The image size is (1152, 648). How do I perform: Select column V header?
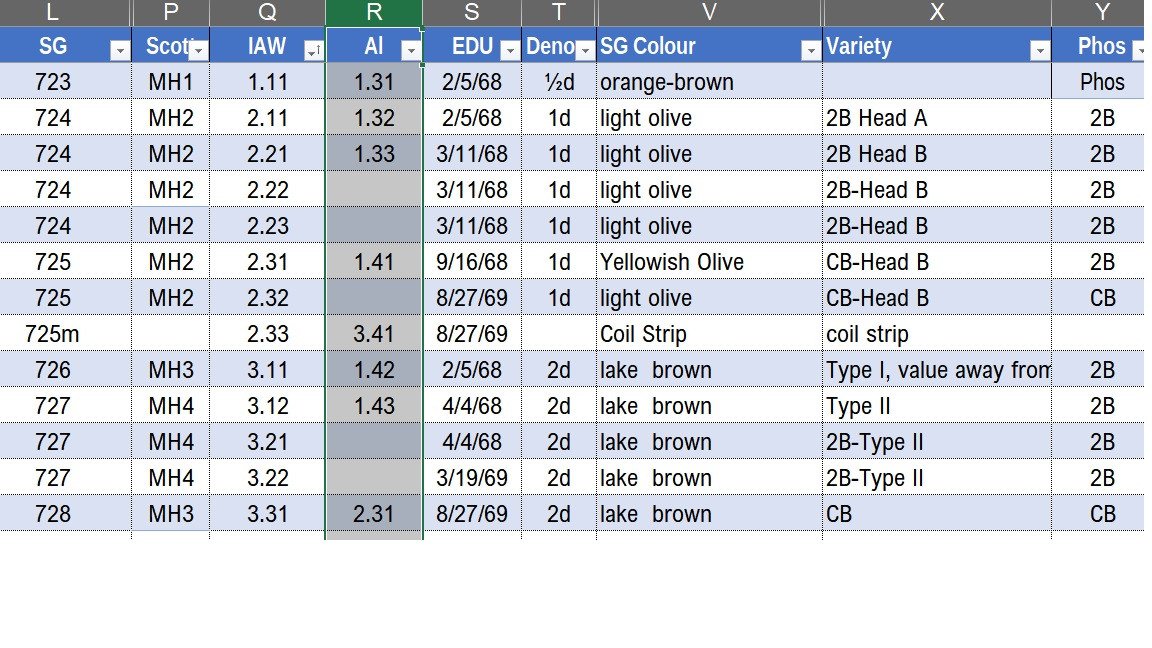(709, 13)
